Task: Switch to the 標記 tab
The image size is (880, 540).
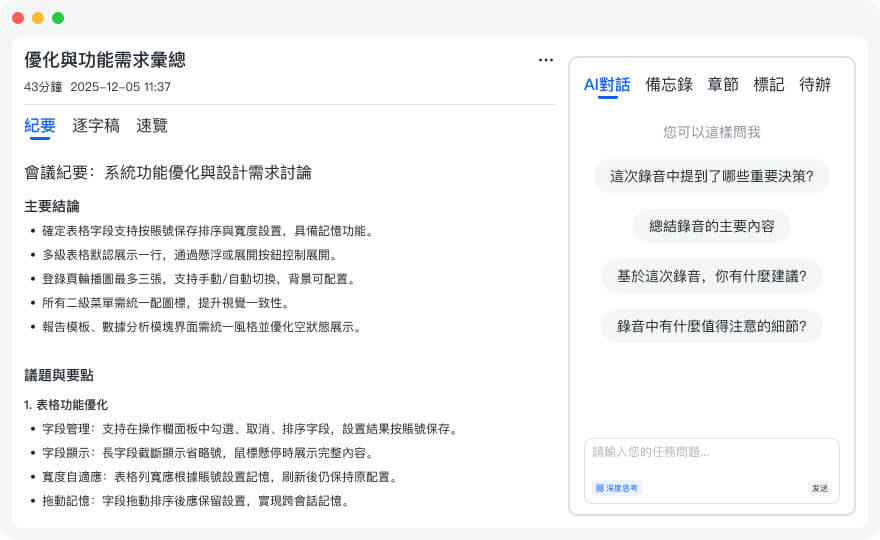Action: 769,85
